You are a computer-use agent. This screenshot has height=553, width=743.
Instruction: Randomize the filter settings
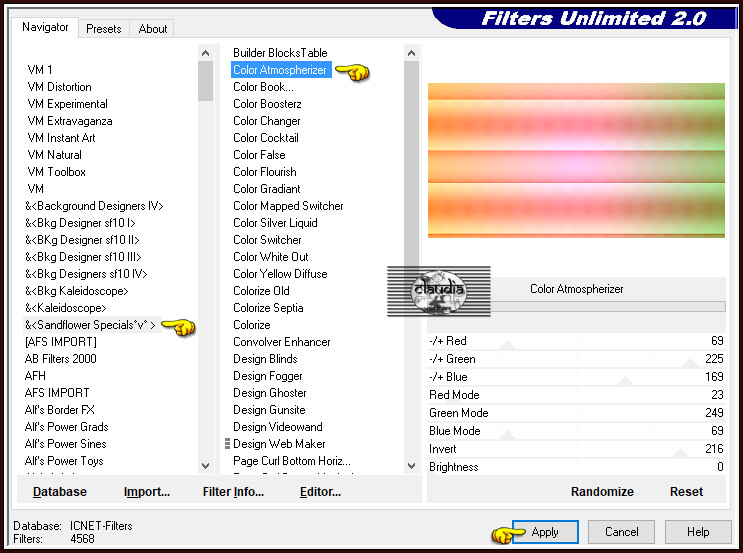click(x=602, y=492)
